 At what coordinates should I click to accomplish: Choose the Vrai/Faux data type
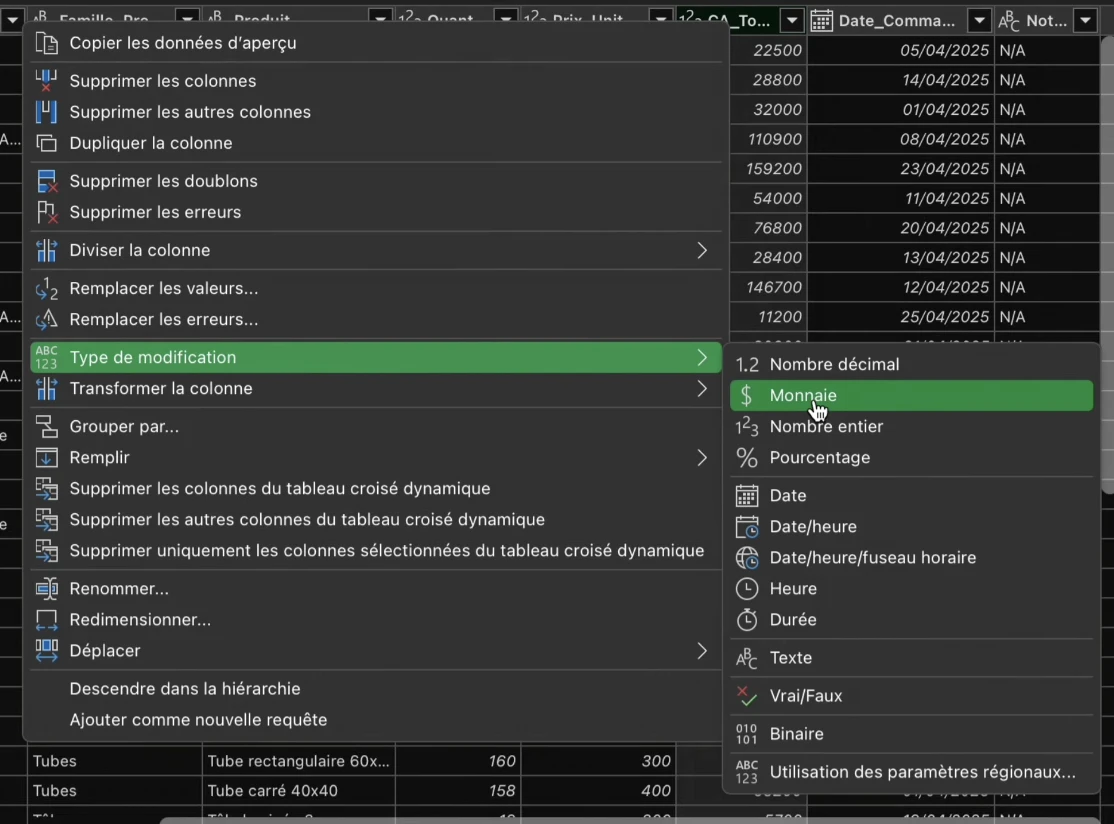[x=912, y=696]
